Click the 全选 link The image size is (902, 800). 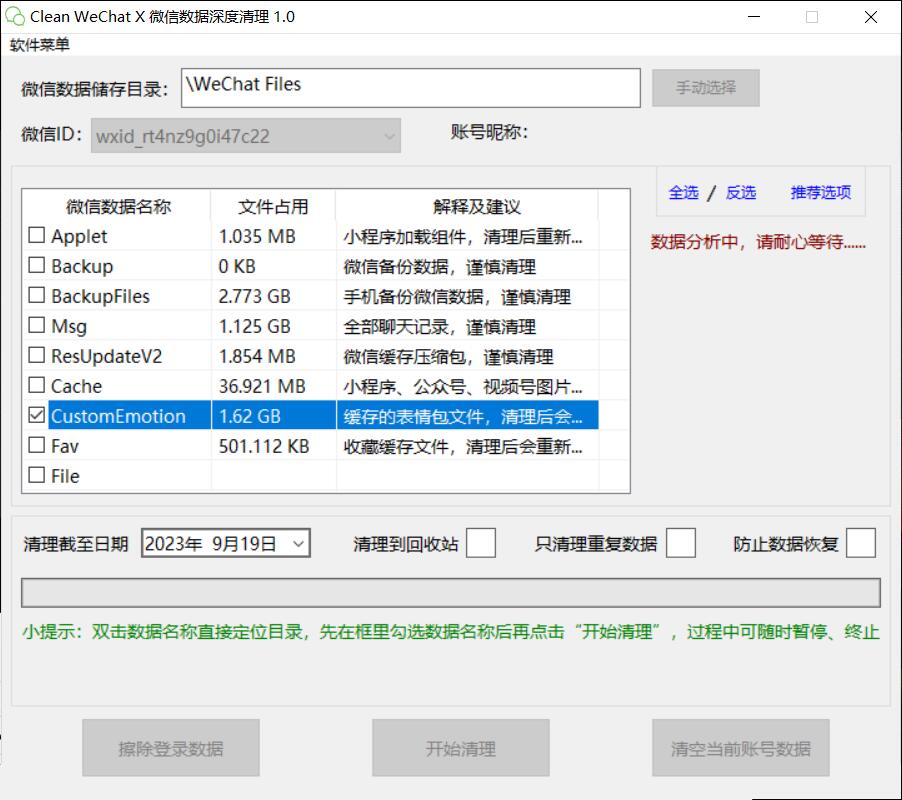point(683,193)
